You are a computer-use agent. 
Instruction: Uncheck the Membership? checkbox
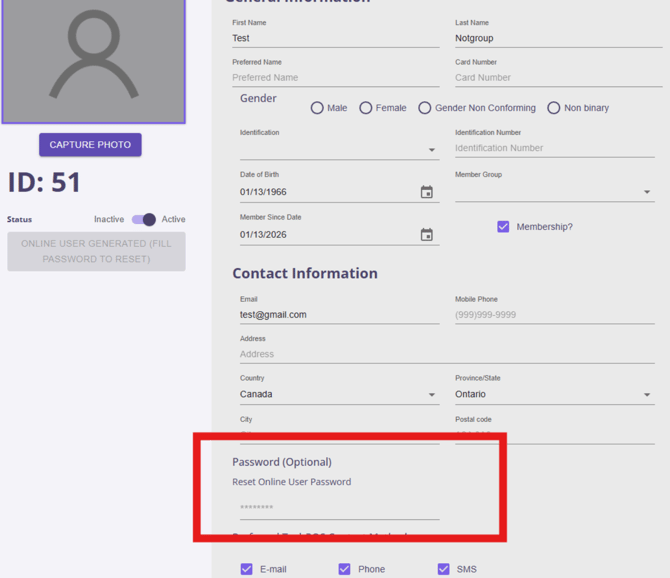click(x=503, y=227)
